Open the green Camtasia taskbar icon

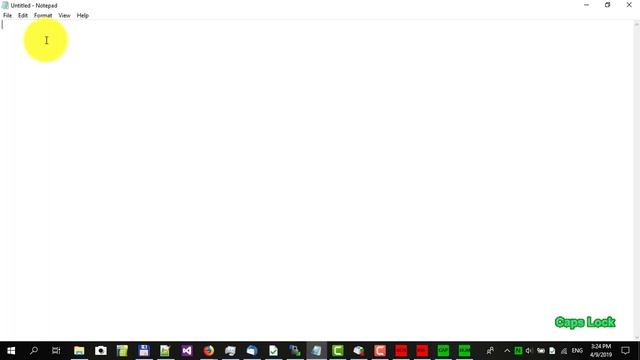(x=338, y=351)
